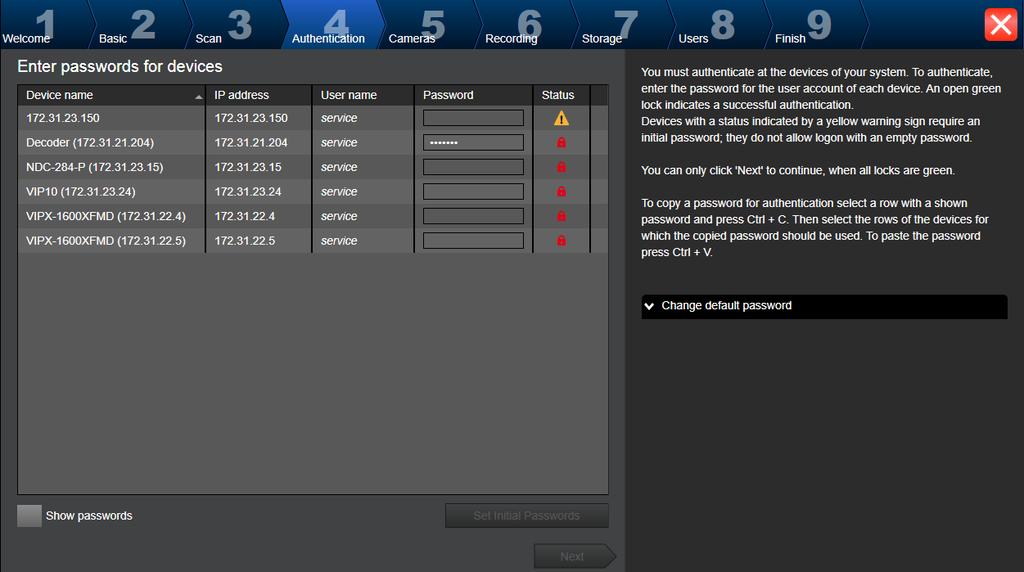Jump to step 5 Cameras

click(x=427, y=25)
